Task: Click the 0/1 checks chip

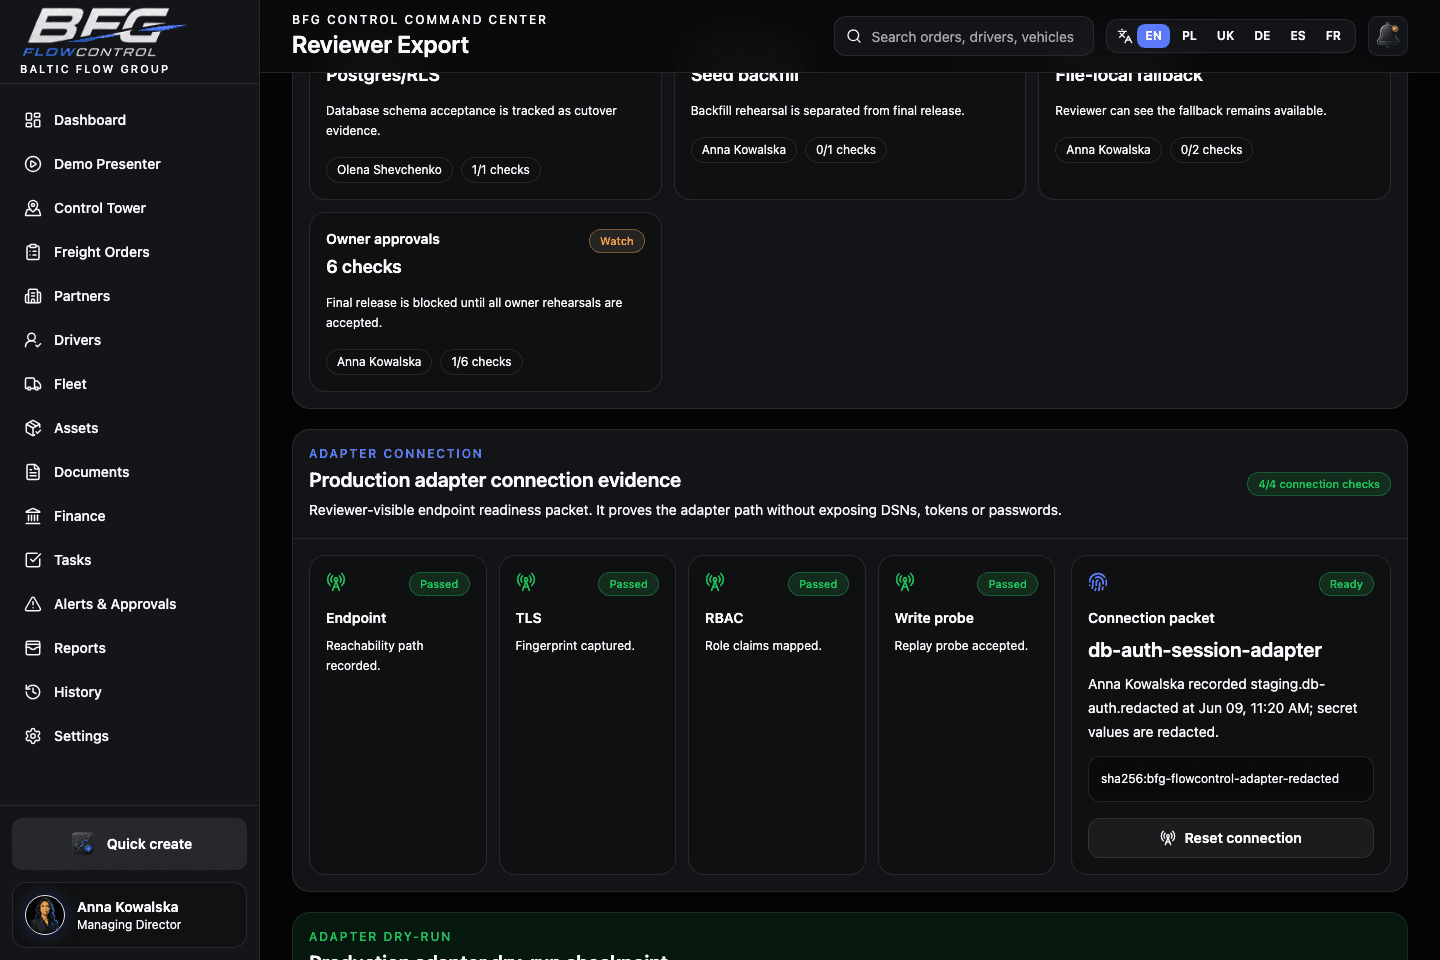Action: click(846, 150)
